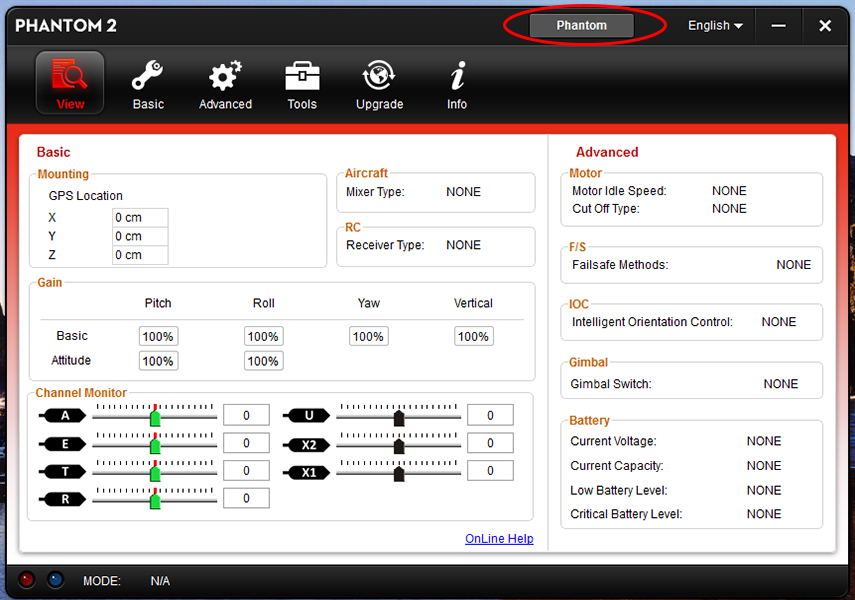Open the Advanced gears icon tab
This screenshot has width=855, height=600.
point(225,85)
